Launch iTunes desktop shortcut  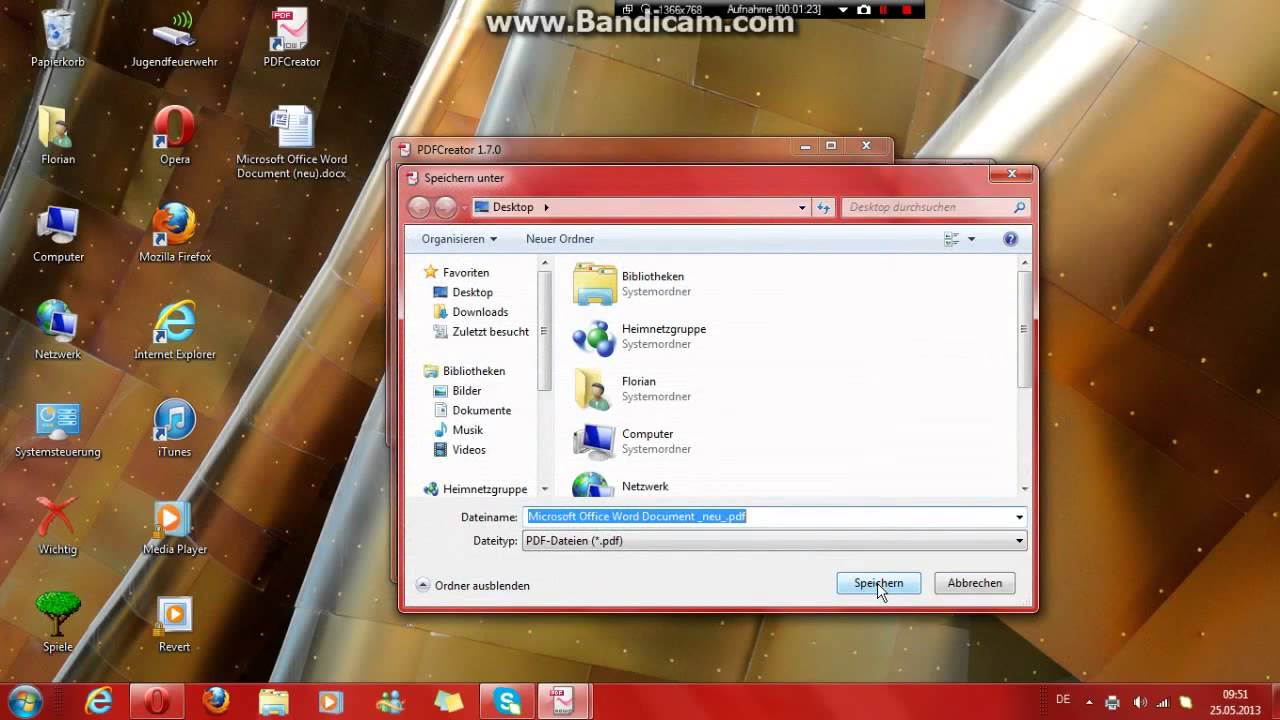click(x=175, y=428)
